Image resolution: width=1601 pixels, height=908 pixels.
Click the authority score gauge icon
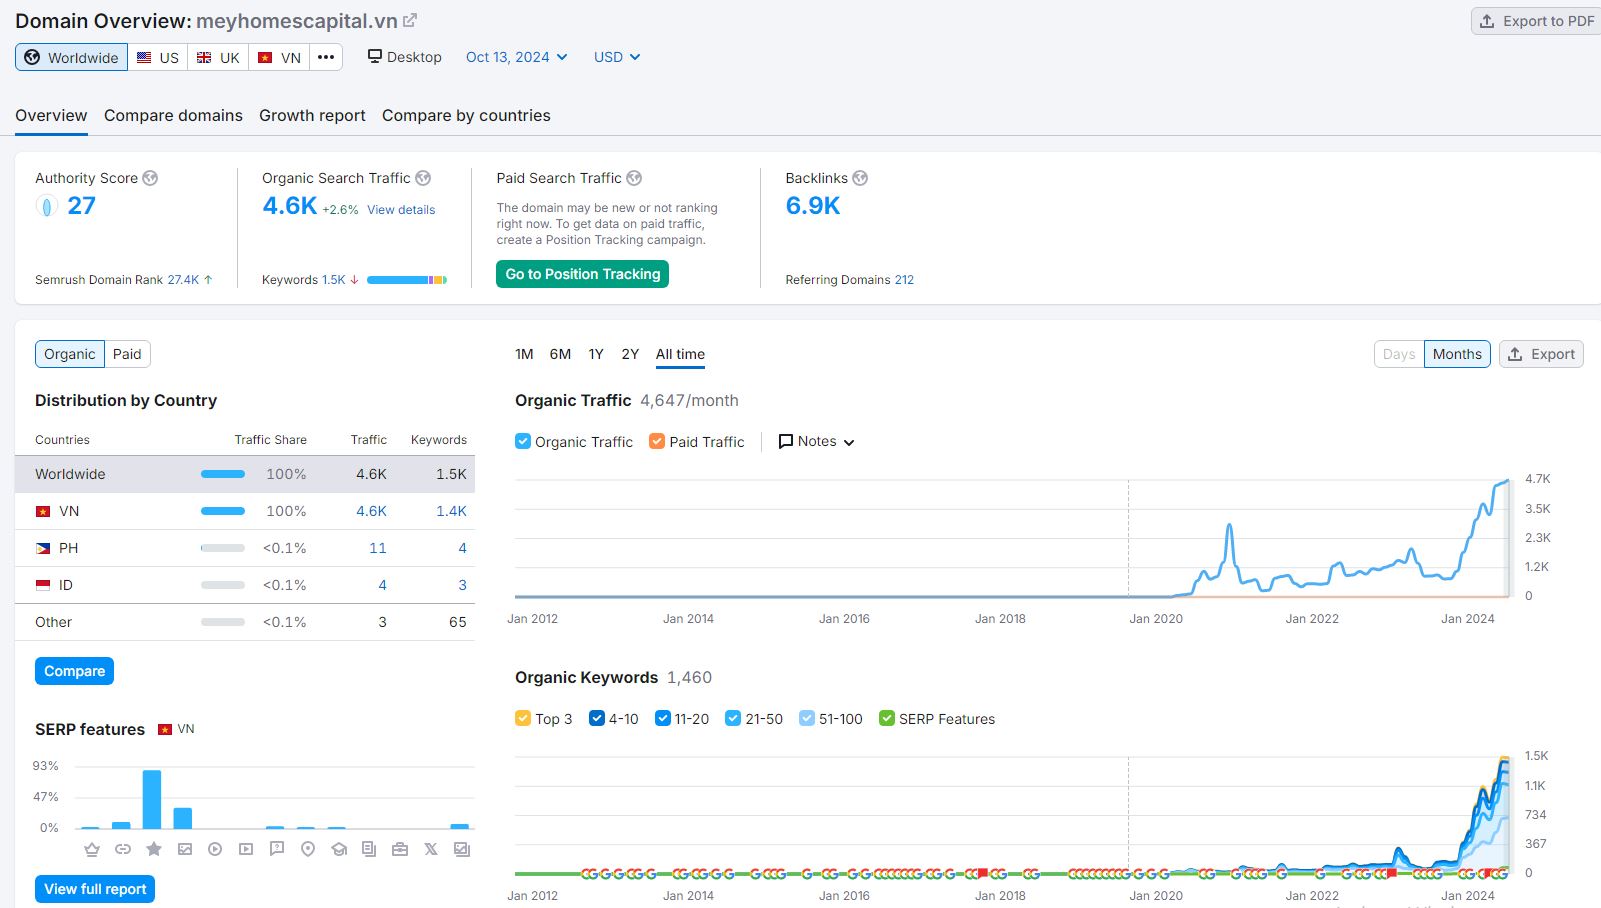point(46,207)
